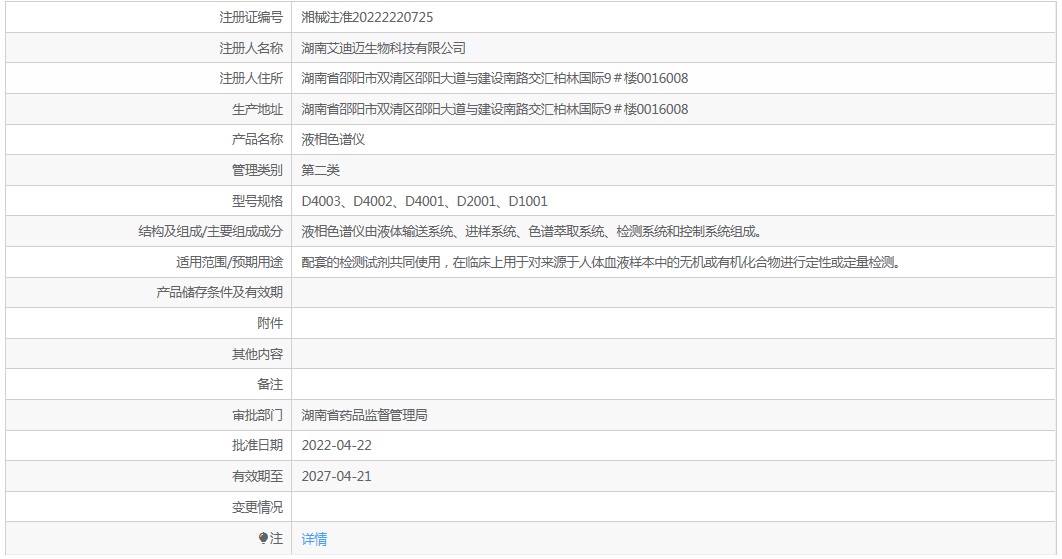
Task: Click the 生产地址 address value
Action: (x=494, y=109)
